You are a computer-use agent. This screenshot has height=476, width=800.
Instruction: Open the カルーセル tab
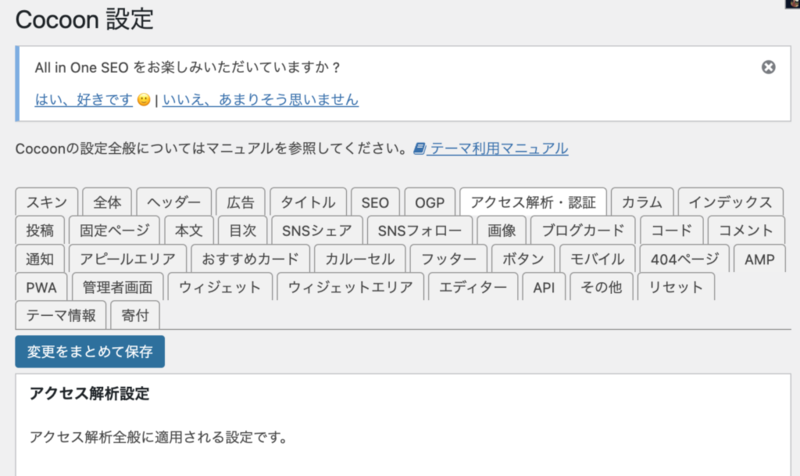click(360, 259)
